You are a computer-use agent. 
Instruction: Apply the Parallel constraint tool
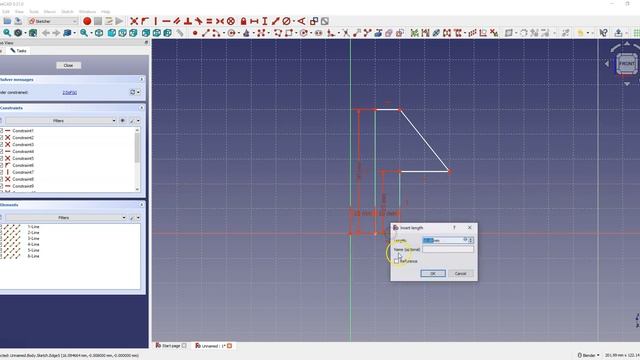click(x=177, y=21)
